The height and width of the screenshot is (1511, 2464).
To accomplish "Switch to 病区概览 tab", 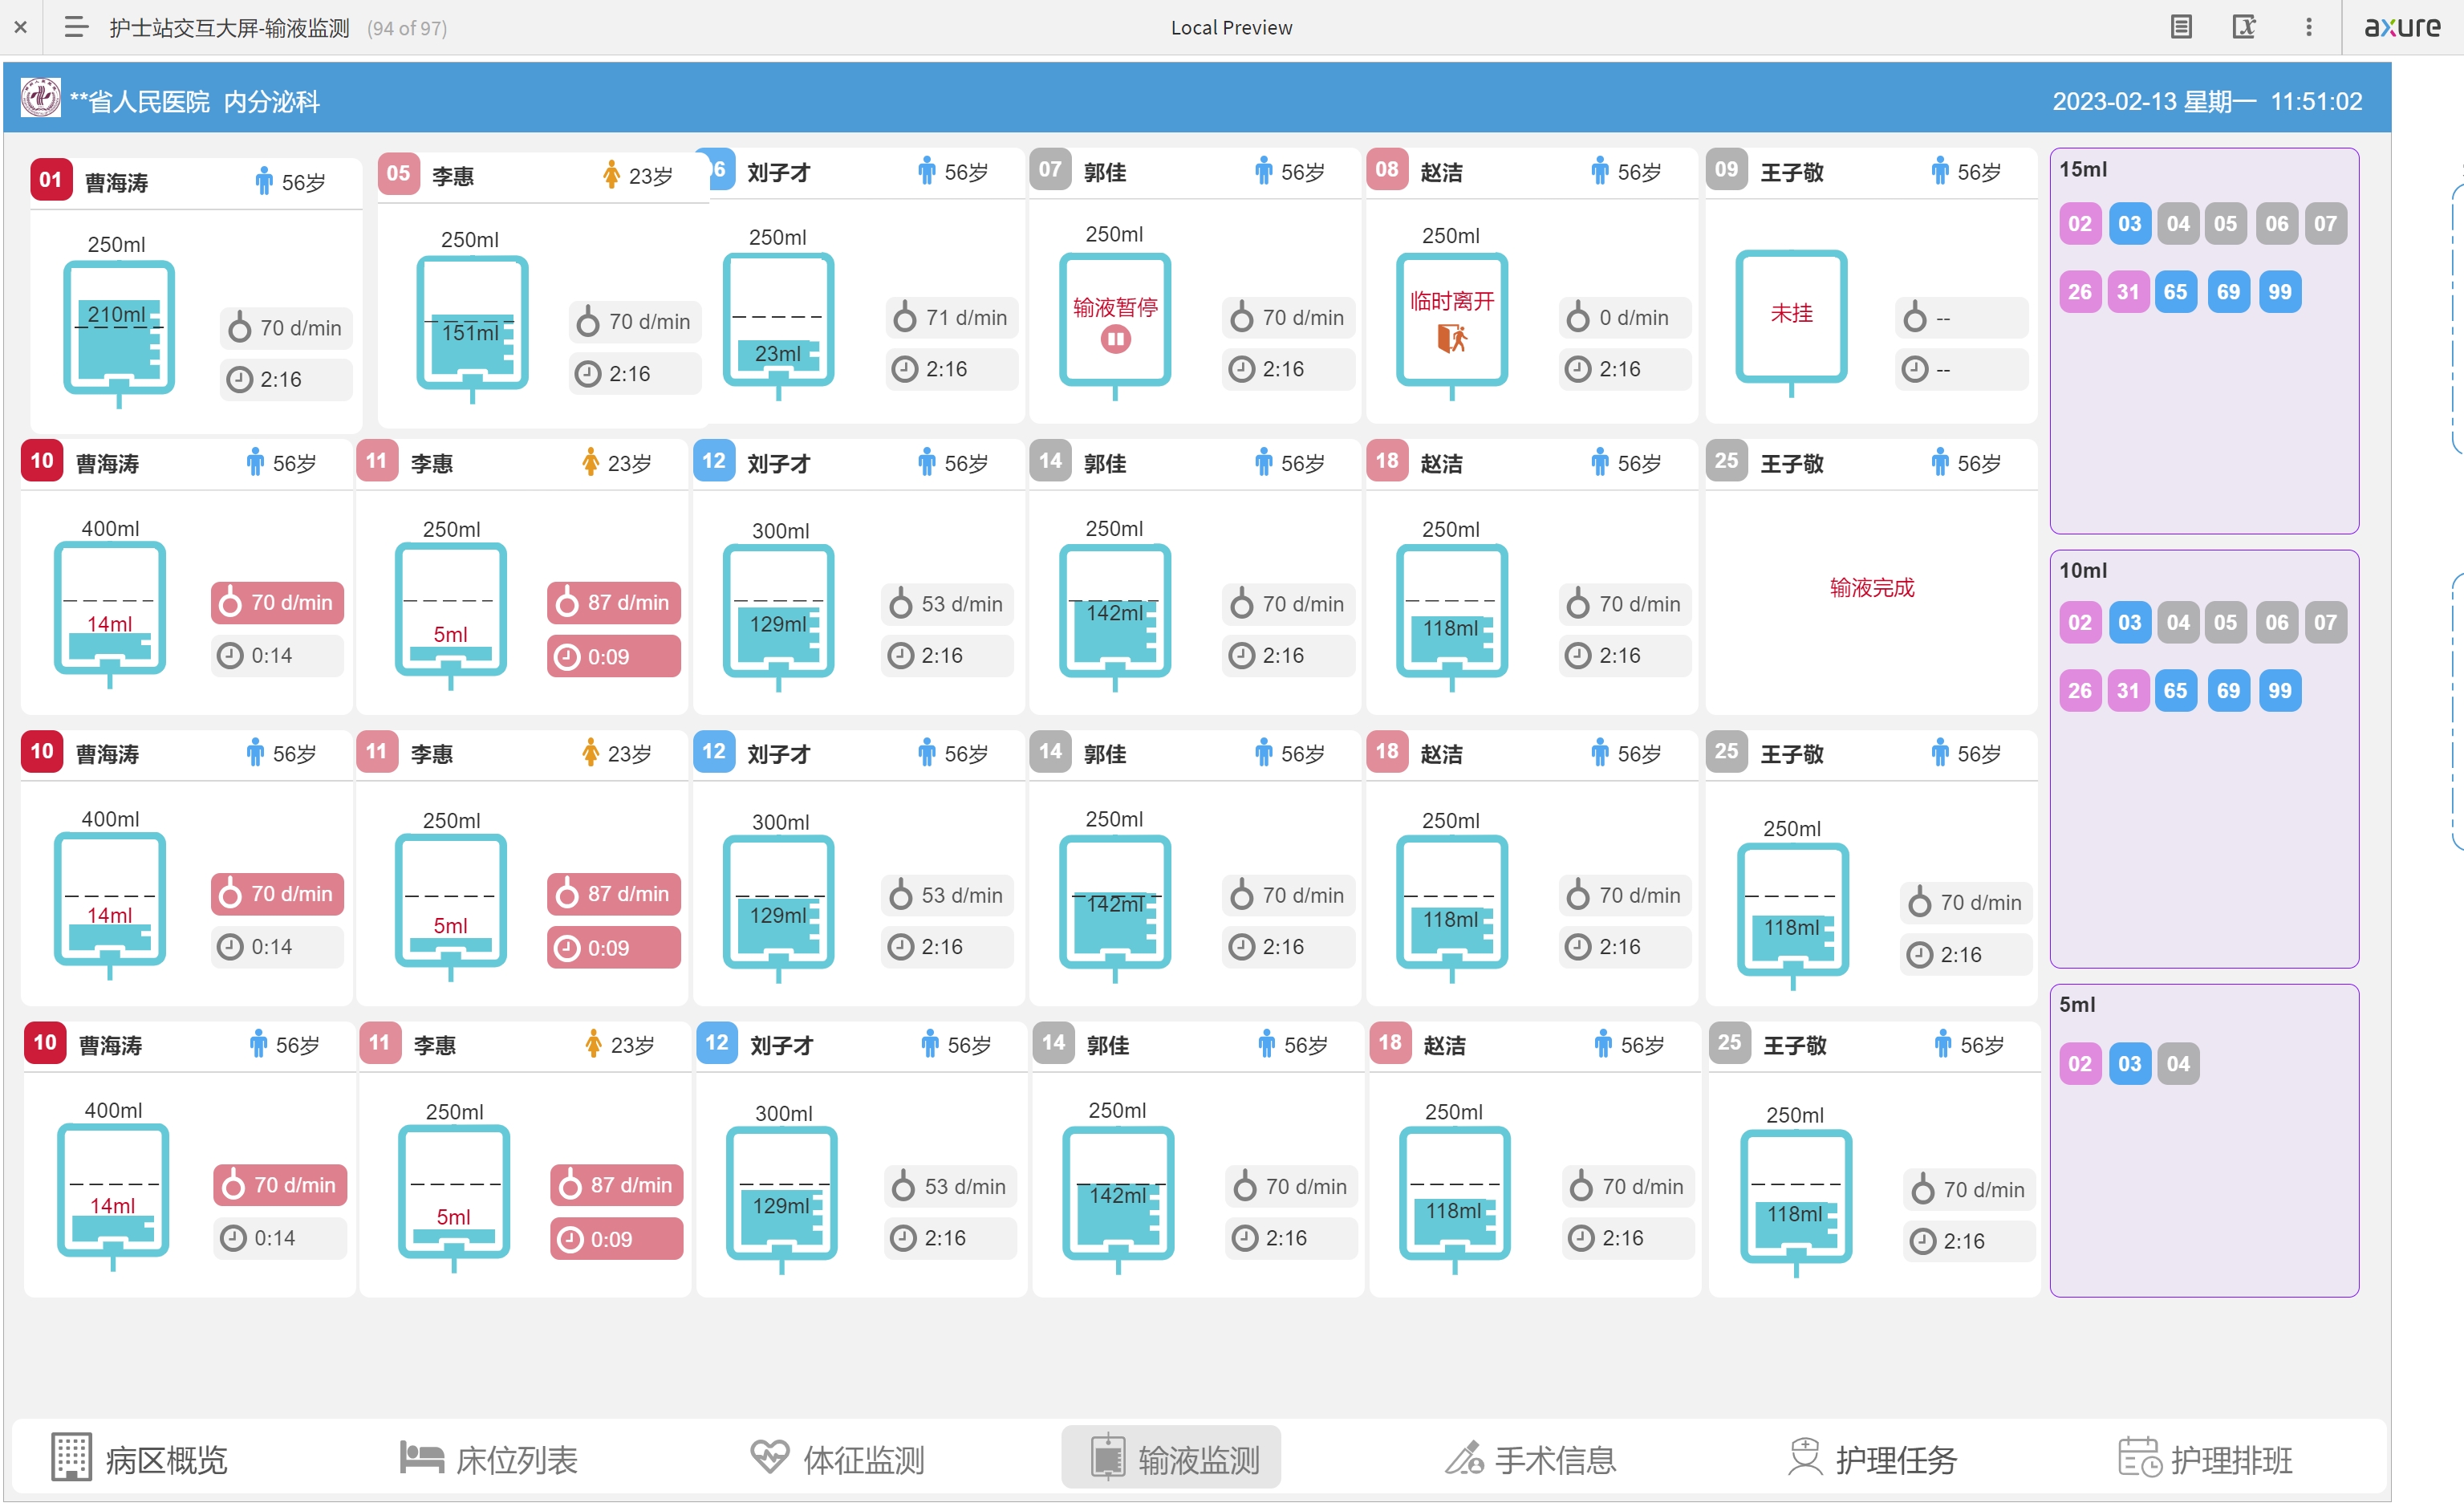I will click(x=140, y=1459).
